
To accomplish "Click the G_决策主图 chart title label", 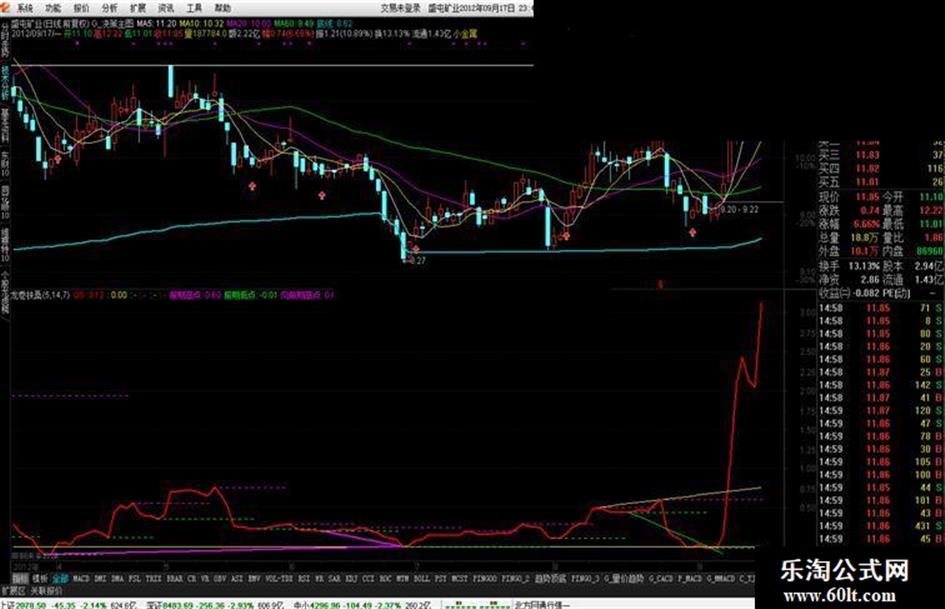I will point(112,24).
